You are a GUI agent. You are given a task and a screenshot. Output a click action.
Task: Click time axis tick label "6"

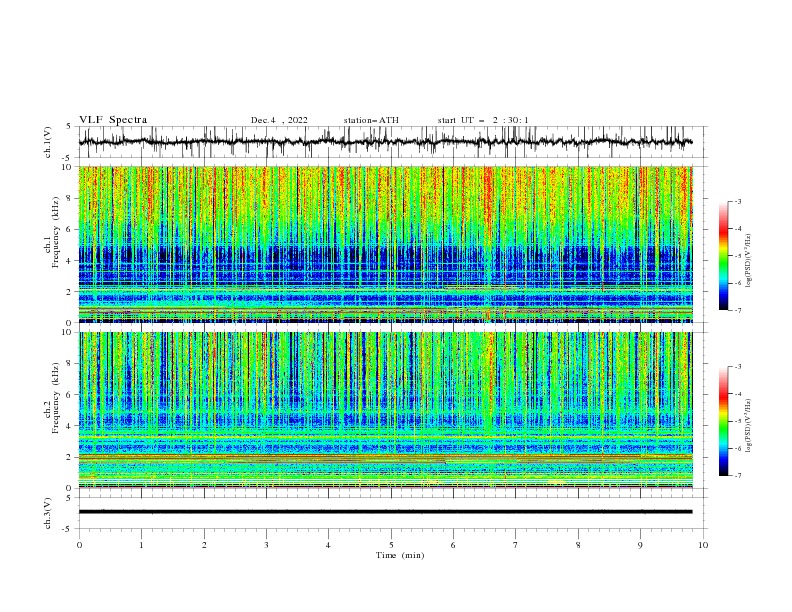(453, 545)
